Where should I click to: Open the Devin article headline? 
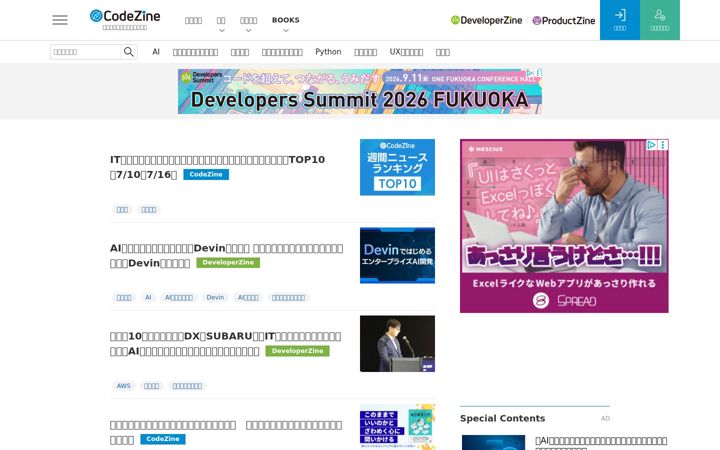point(226,255)
